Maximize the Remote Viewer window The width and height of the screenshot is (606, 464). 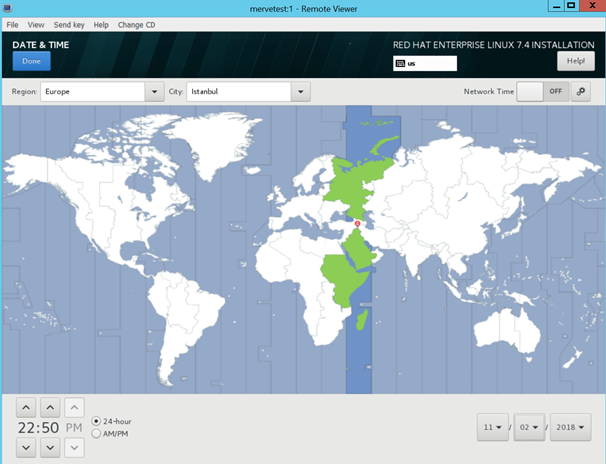[x=571, y=6]
